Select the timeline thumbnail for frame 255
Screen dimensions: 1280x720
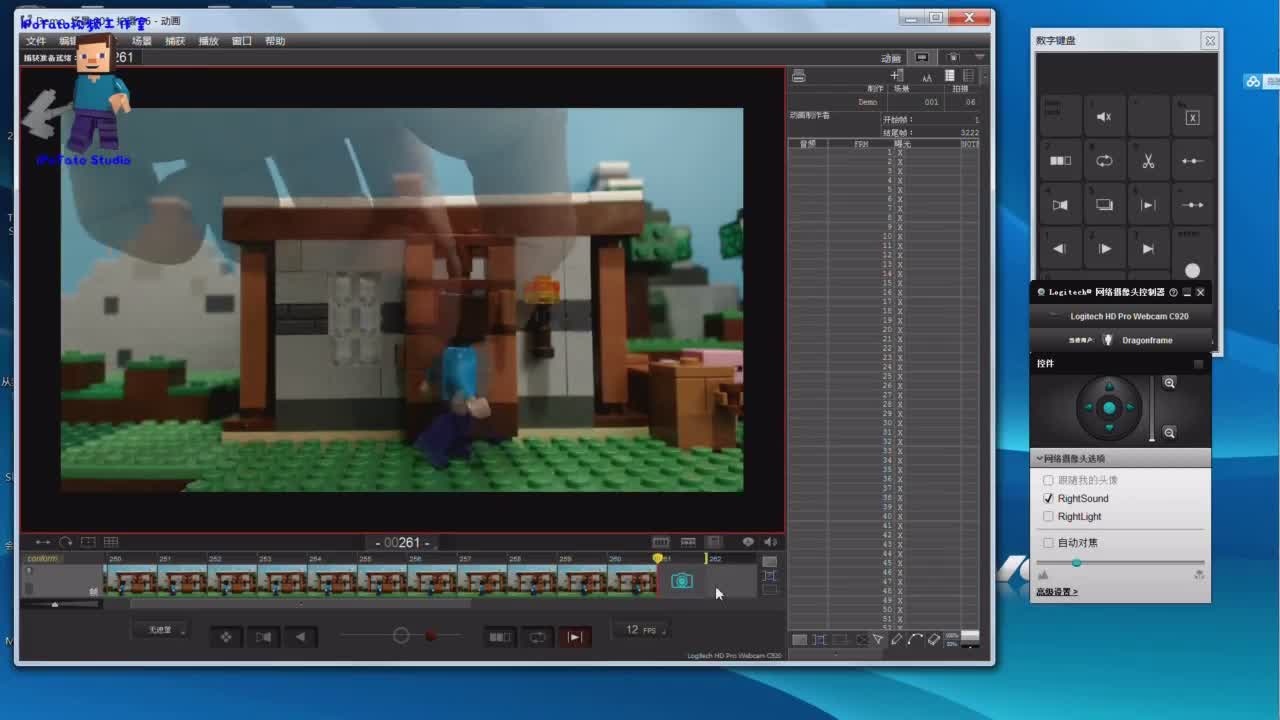click(x=382, y=580)
